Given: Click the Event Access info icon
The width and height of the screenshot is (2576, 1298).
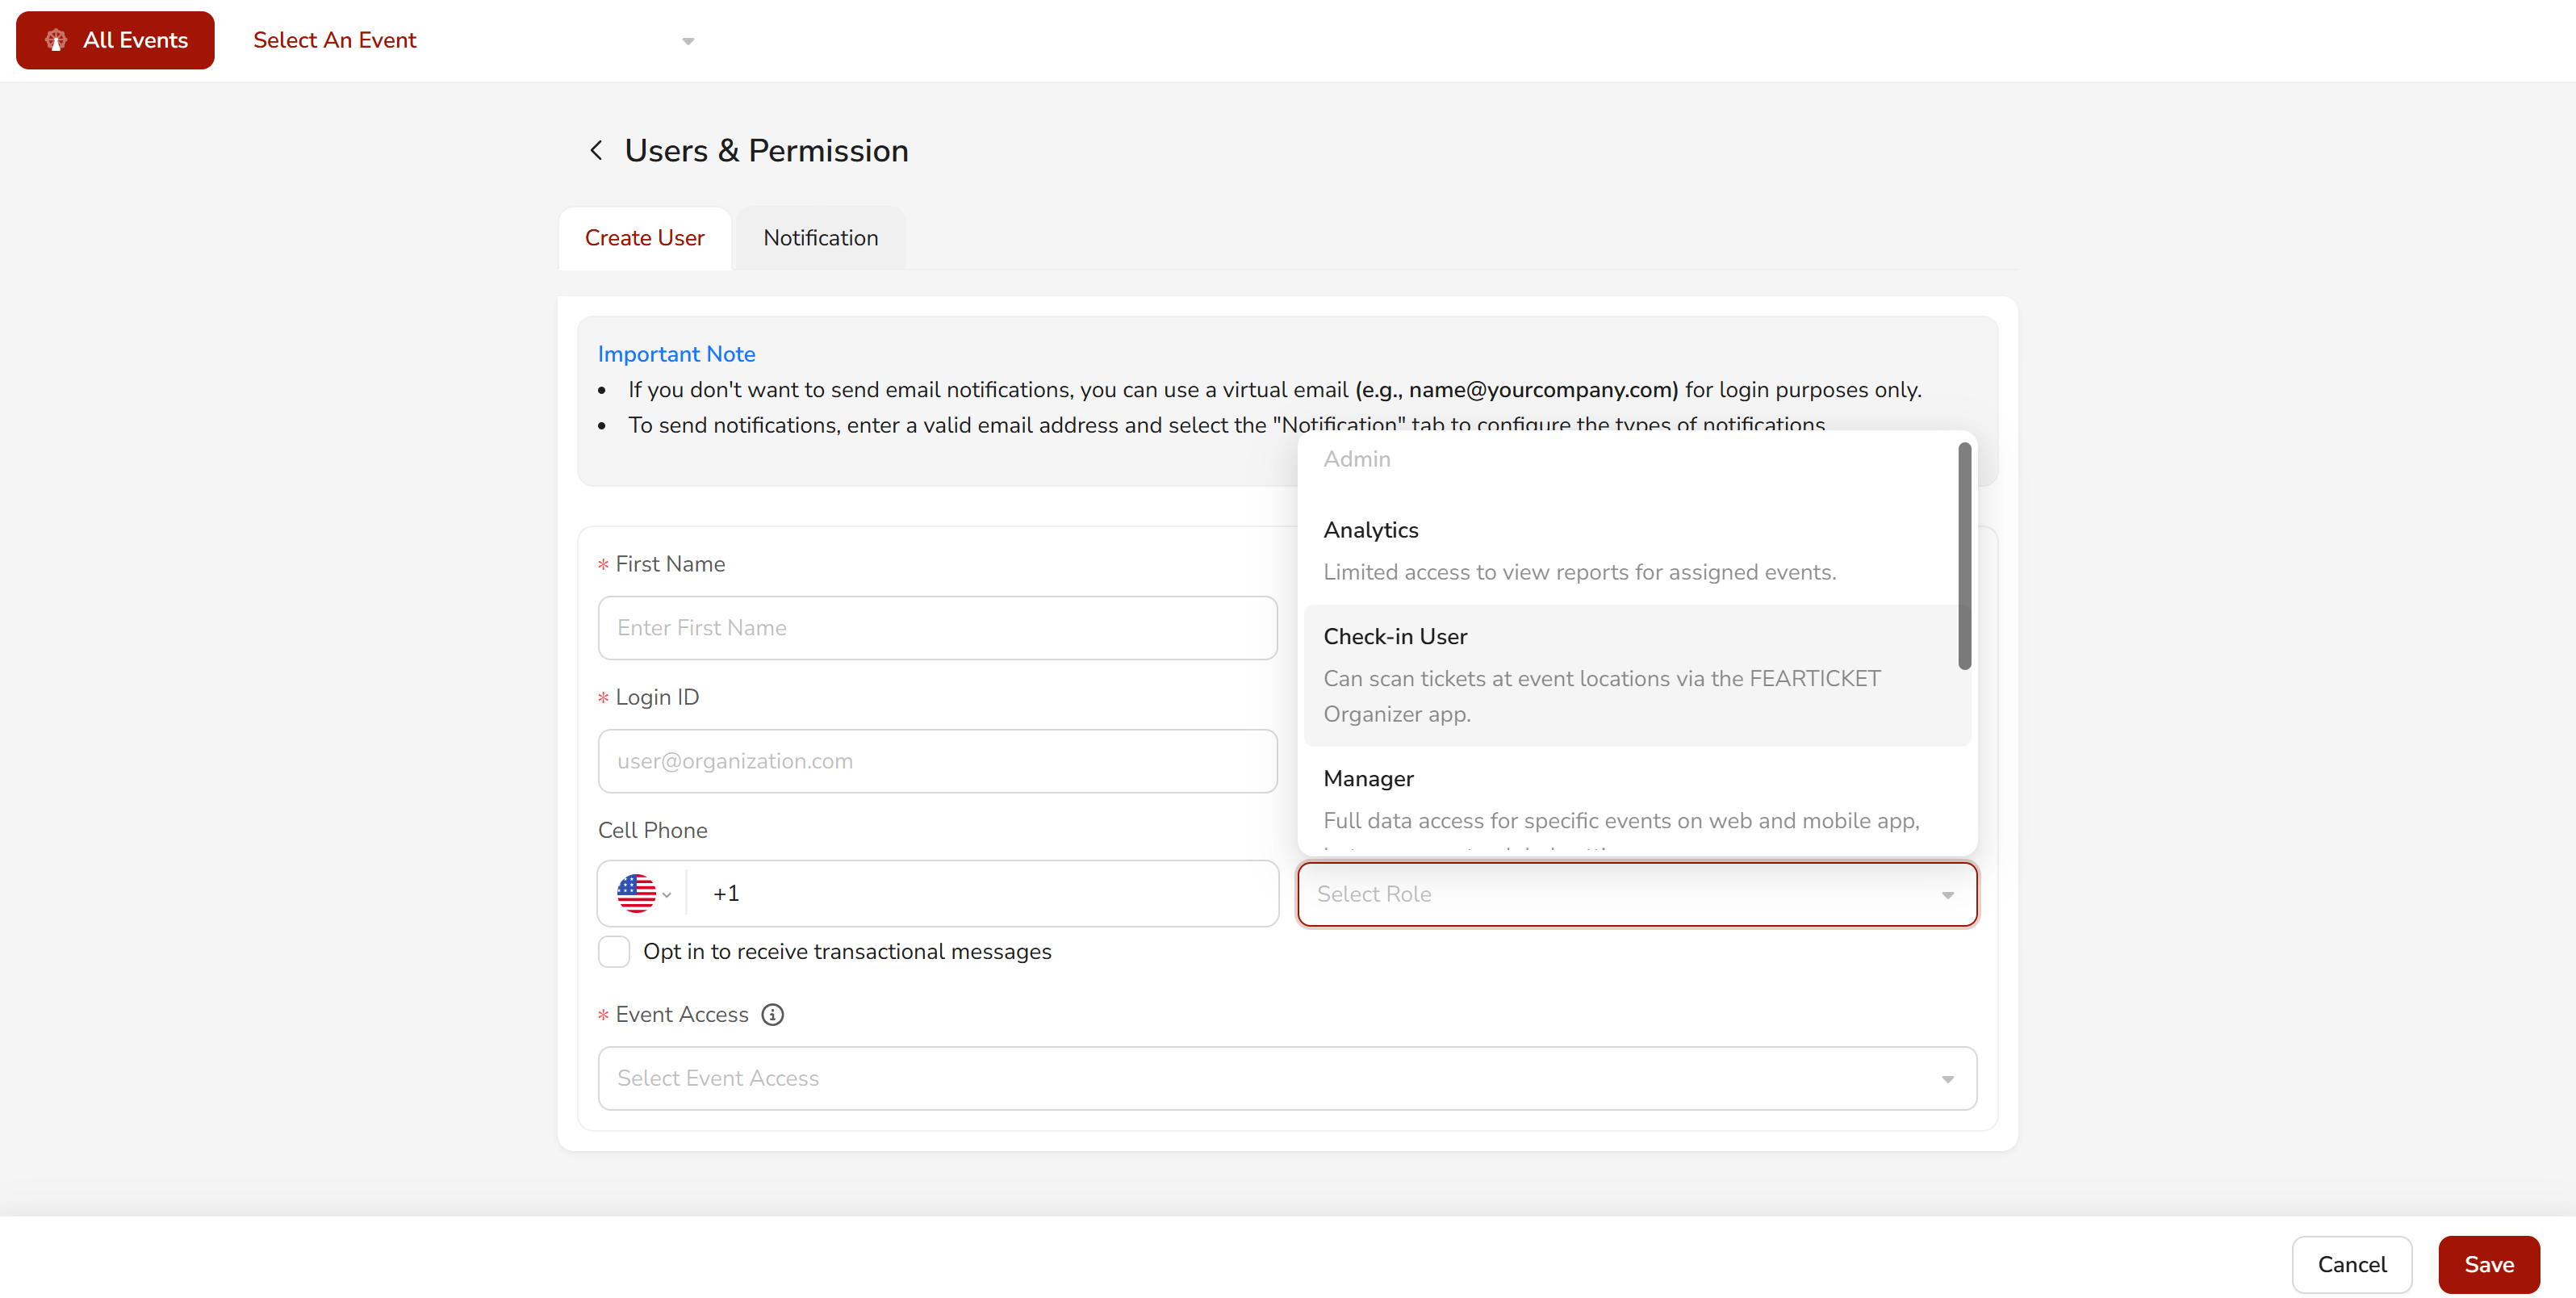Looking at the screenshot, I should pos(772,1014).
